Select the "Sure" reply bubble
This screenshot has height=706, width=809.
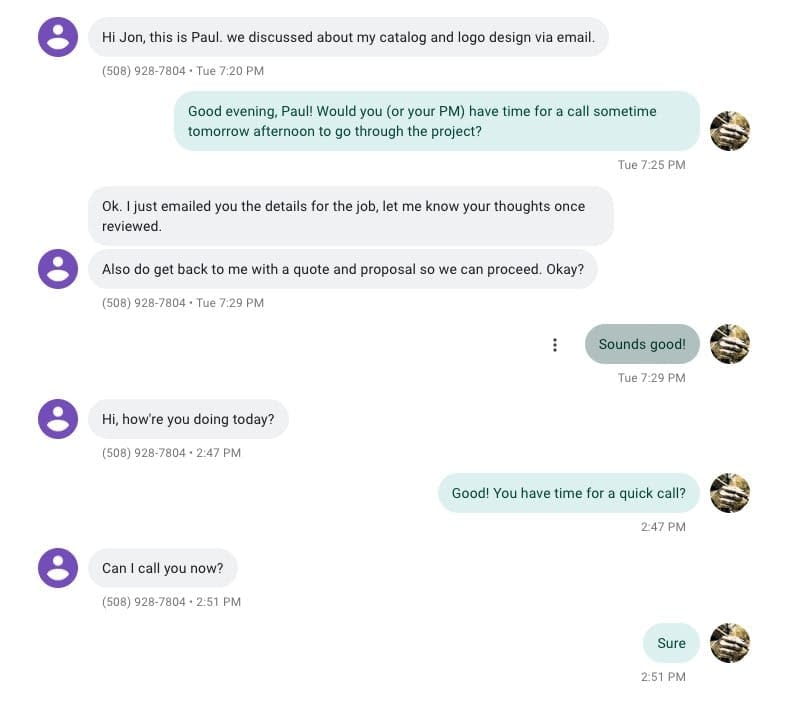[x=671, y=643]
